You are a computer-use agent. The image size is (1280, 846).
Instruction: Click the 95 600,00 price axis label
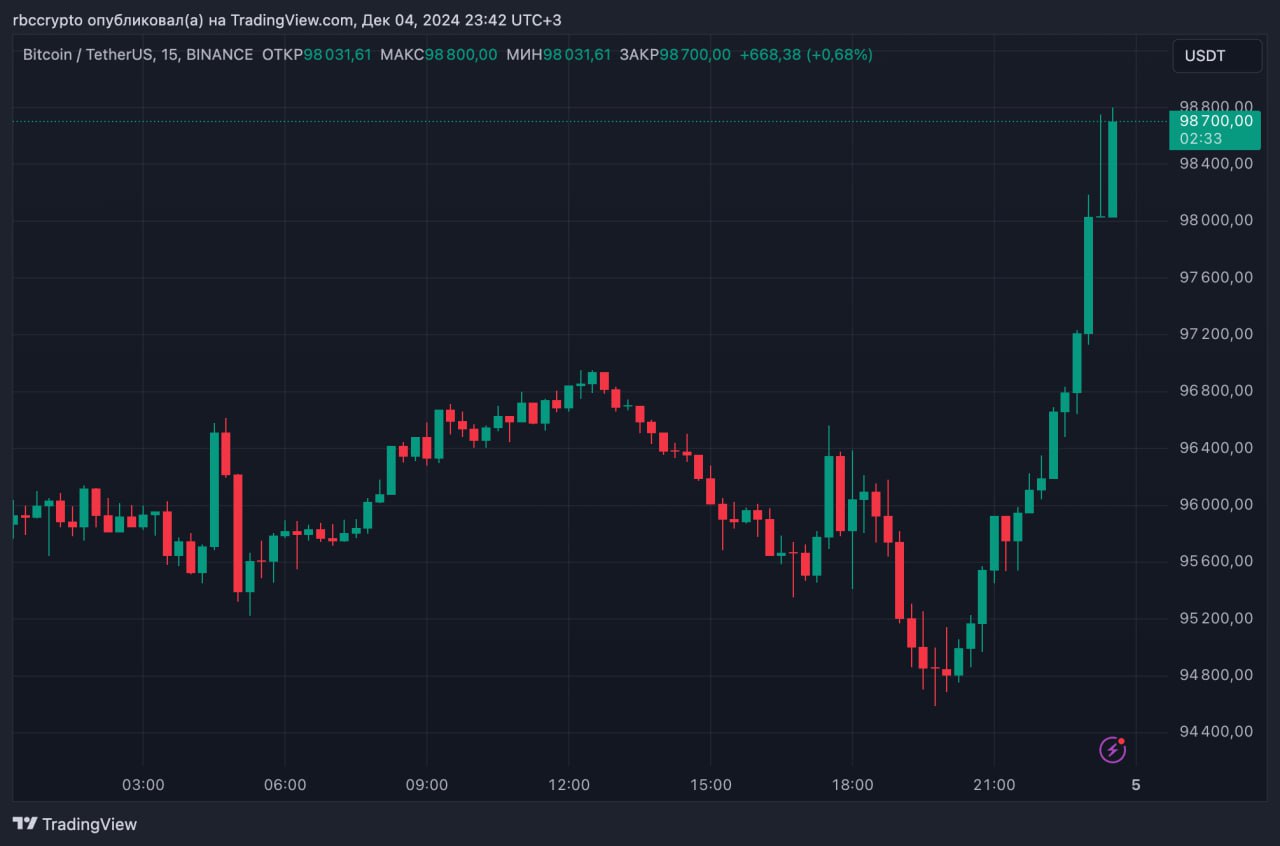(1215, 561)
